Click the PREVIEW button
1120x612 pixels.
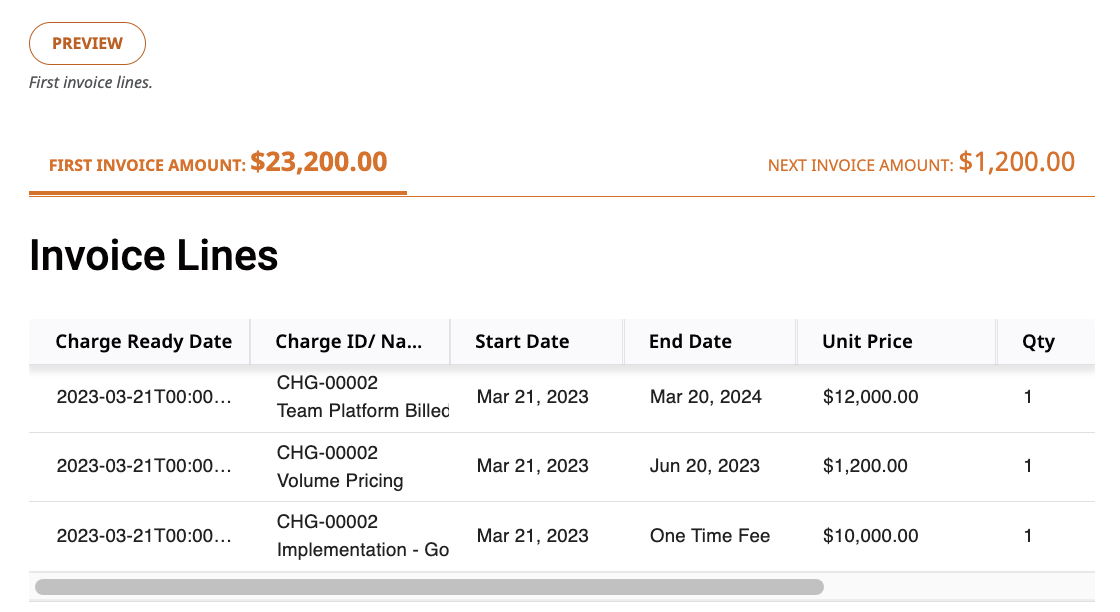click(87, 44)
